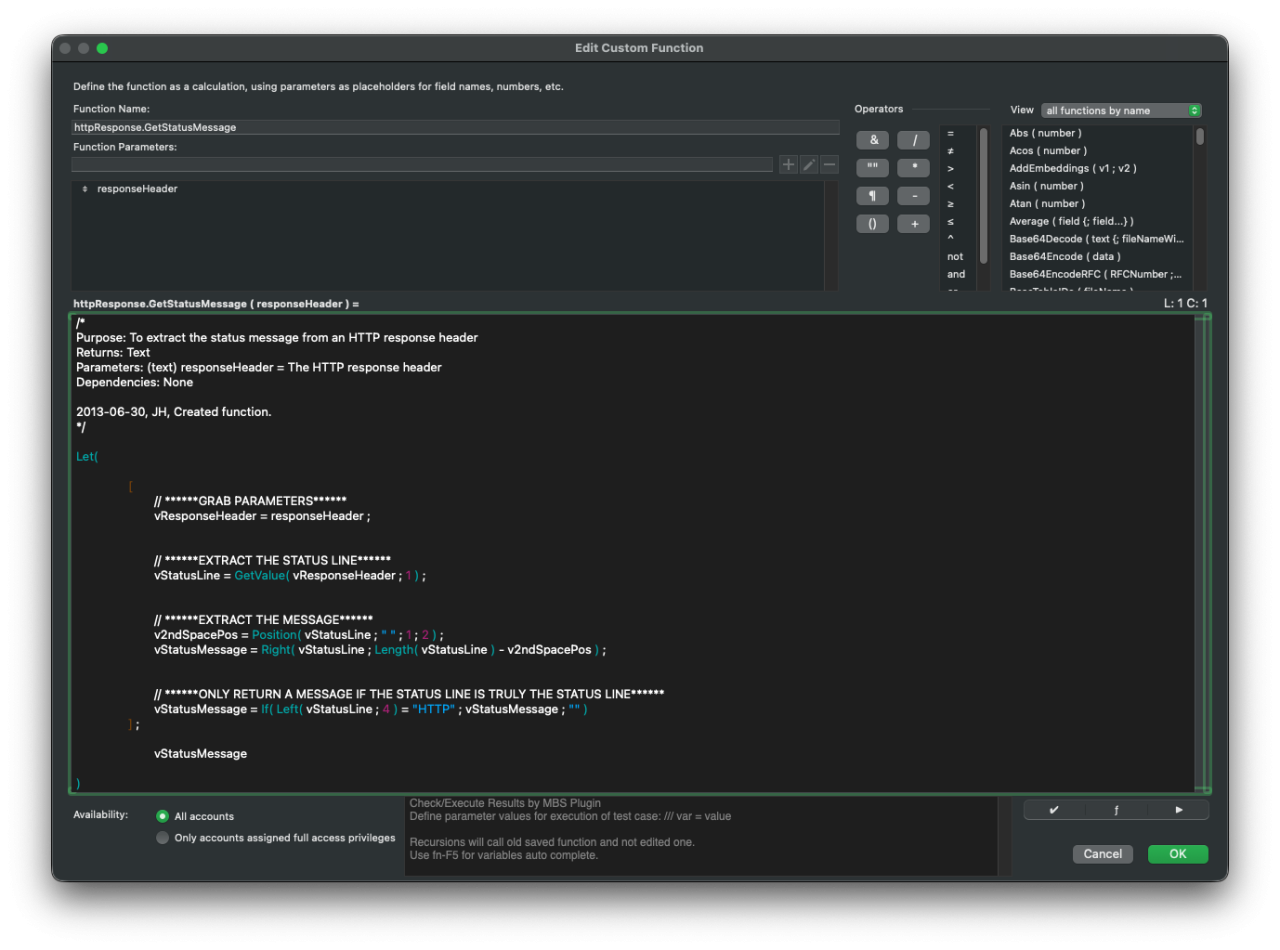
Task: Insert the double quotes operator
Action: pos(872,168)
